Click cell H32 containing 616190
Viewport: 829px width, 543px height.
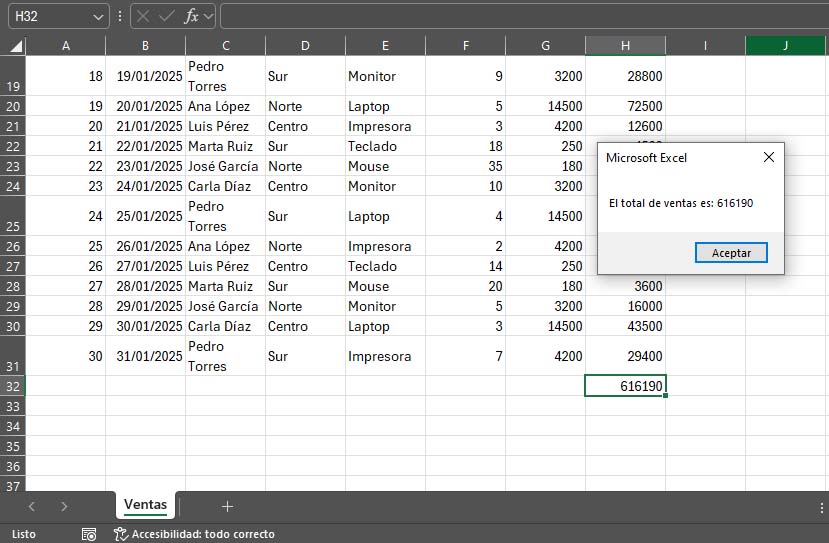tap(625, 386)
